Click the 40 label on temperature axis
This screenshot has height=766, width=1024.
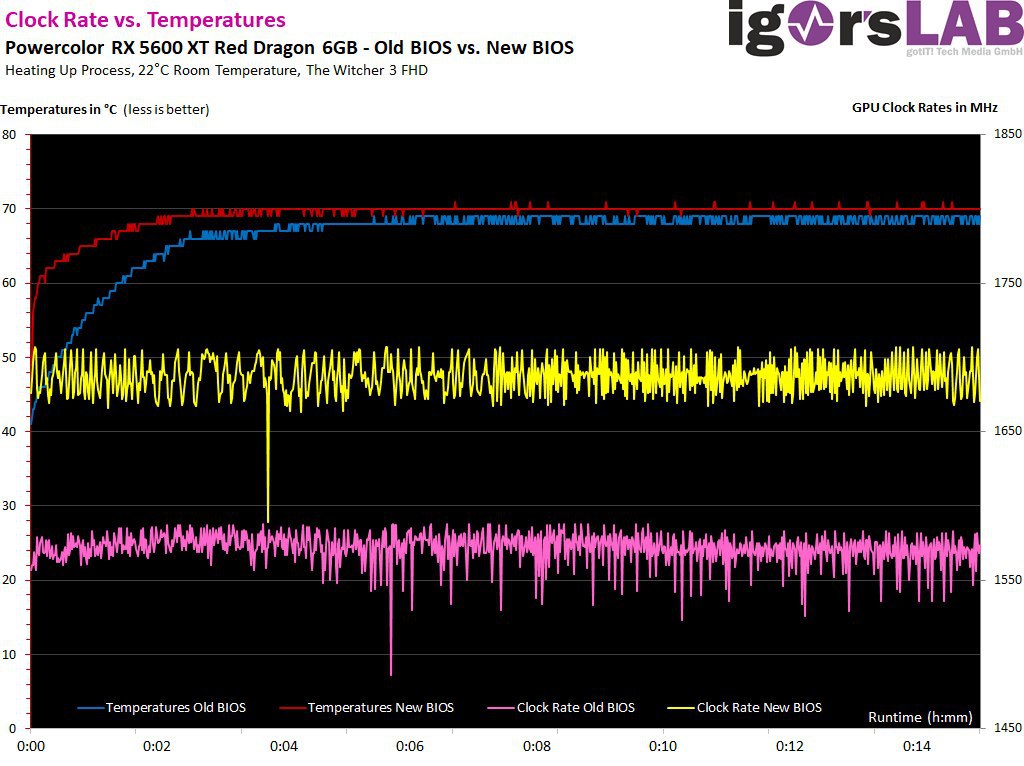[x=9, y=431]
